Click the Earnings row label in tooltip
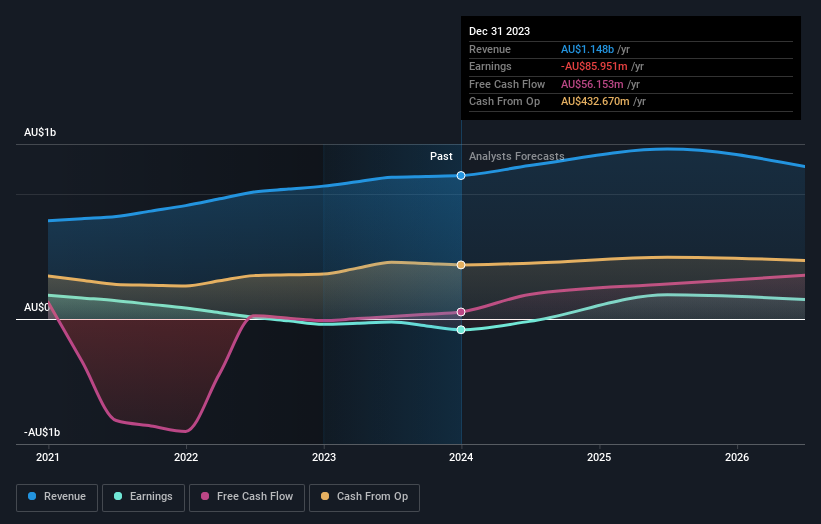 click(x=490, y=66)
